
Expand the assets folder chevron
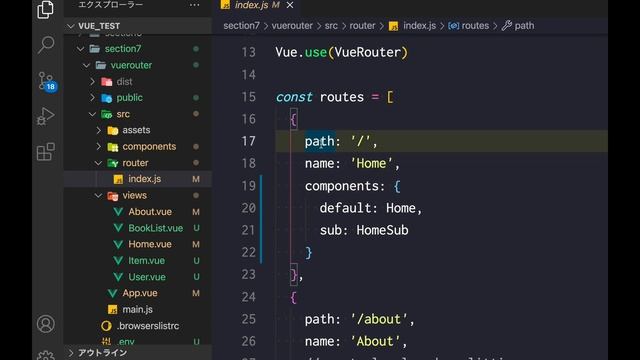tap(99, 130)
